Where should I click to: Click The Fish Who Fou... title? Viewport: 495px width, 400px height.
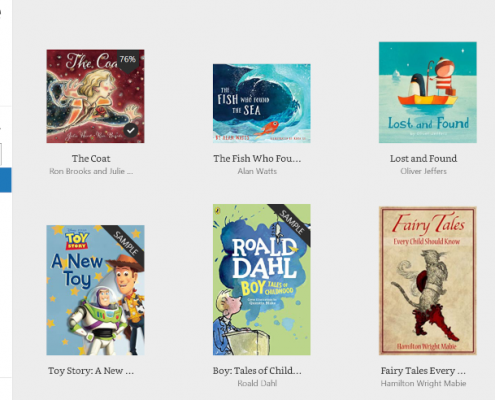(257, 159)
